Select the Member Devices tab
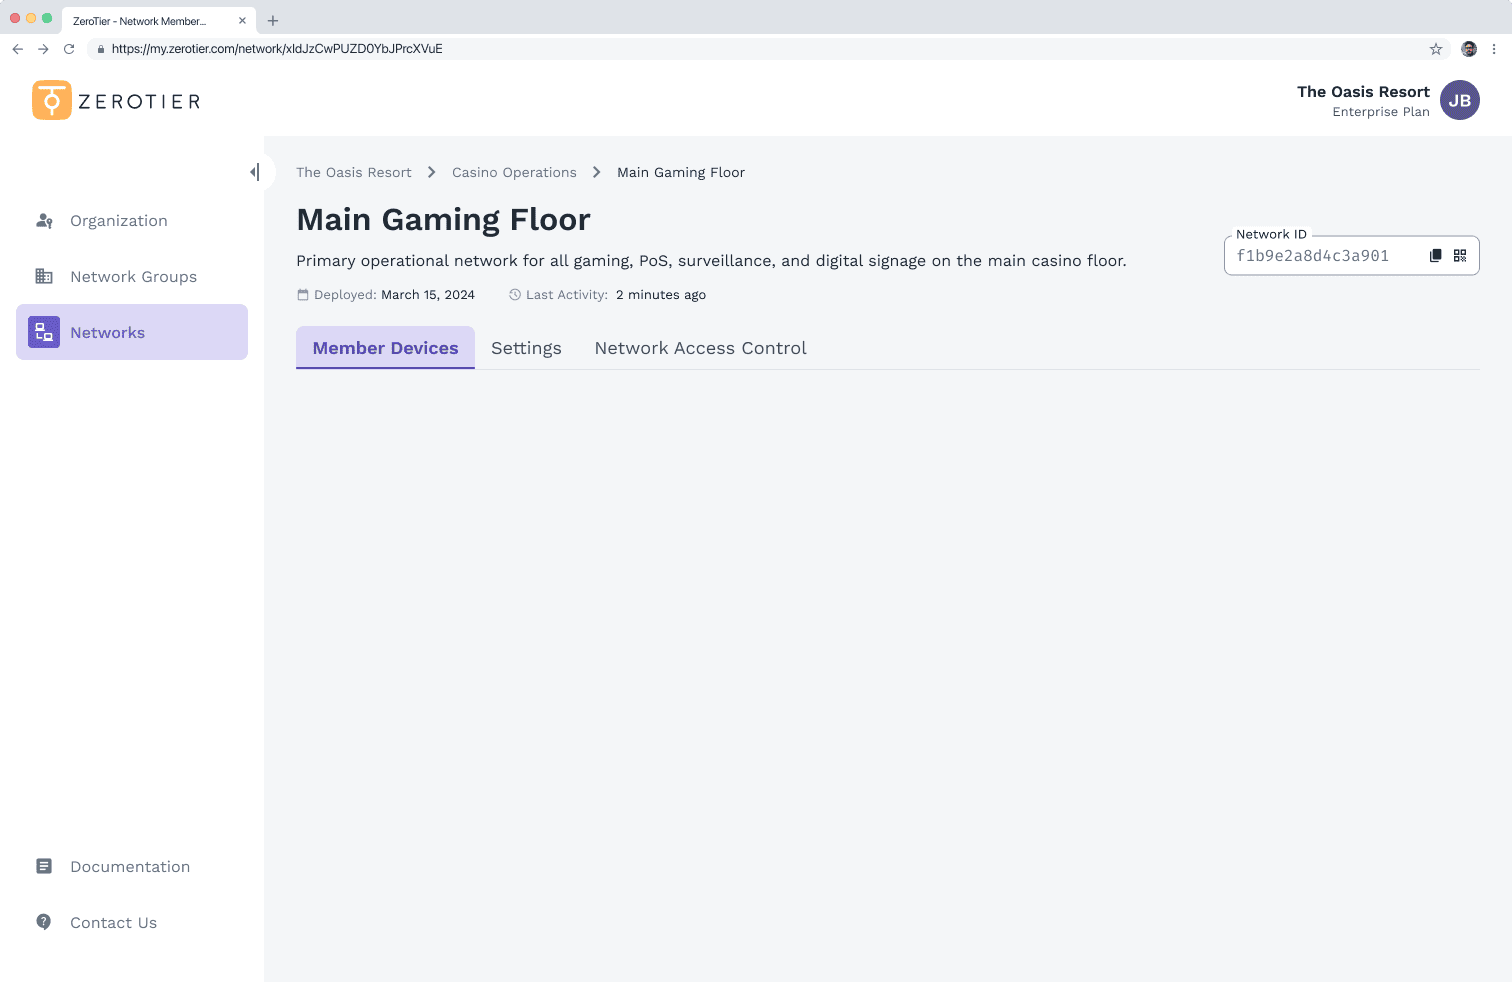 [x=385, y=348]
